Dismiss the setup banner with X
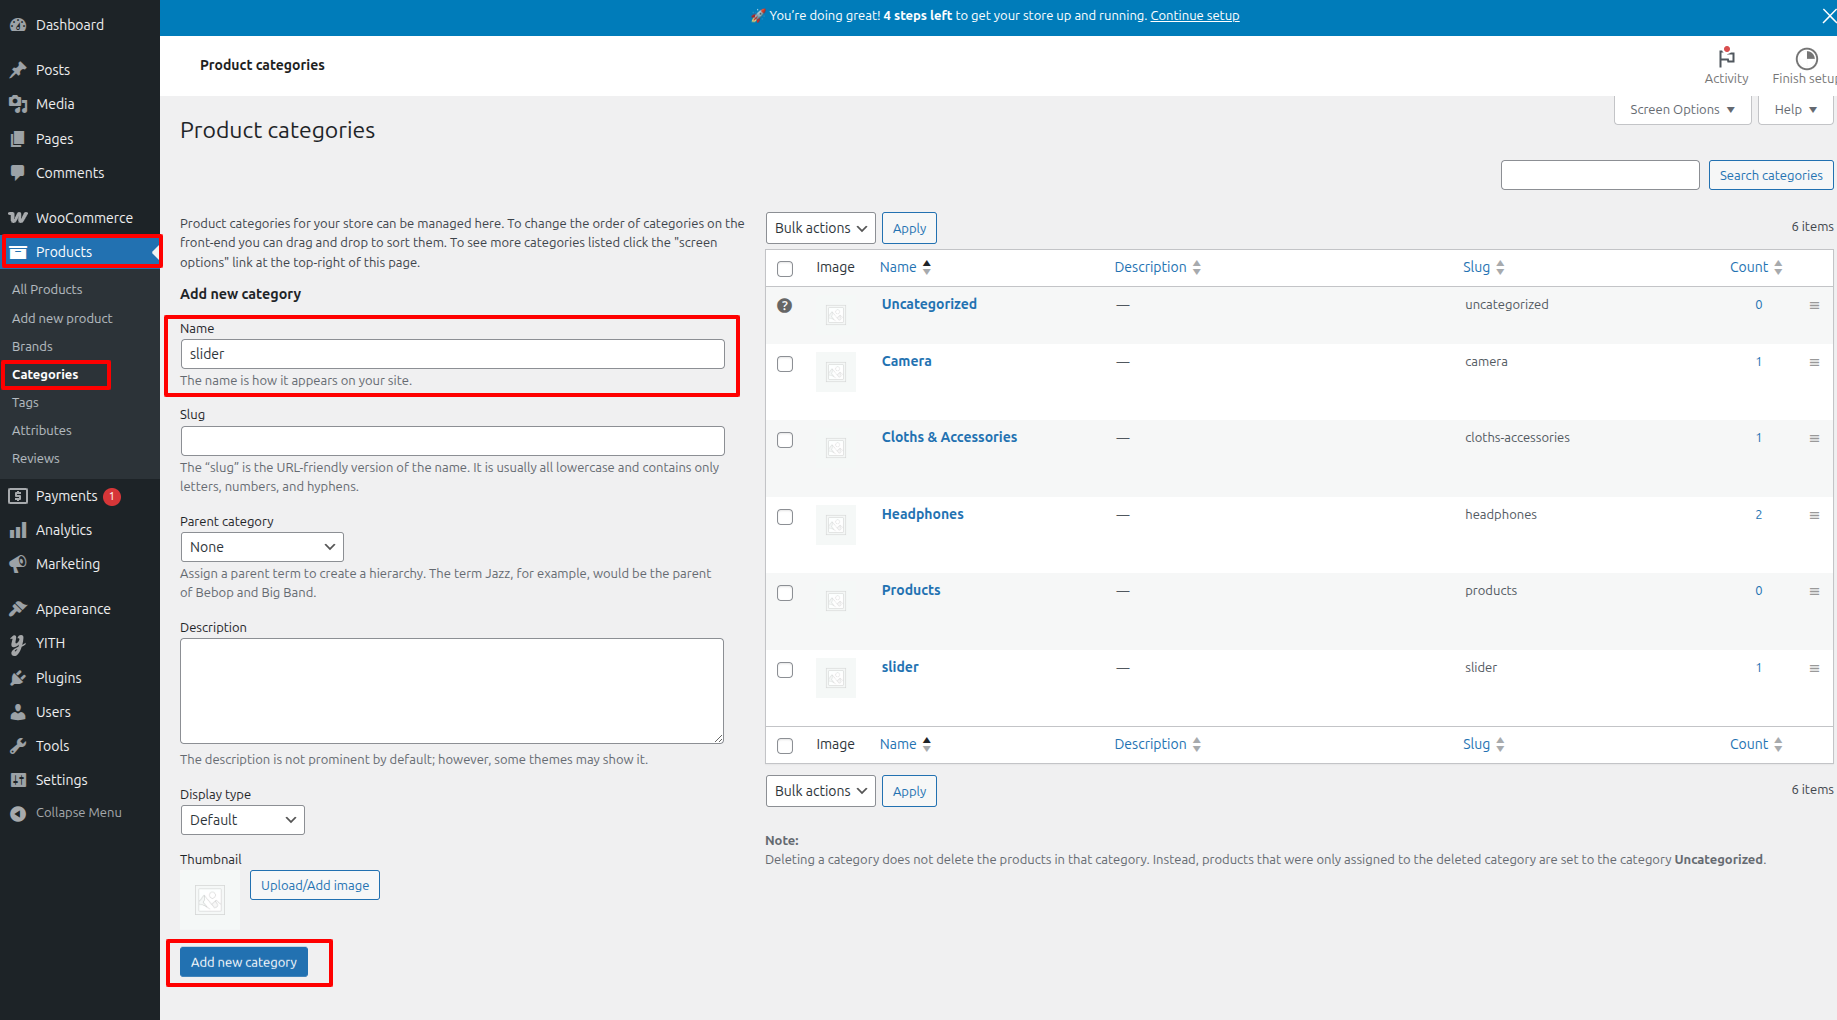 (x=1828, y=16)
